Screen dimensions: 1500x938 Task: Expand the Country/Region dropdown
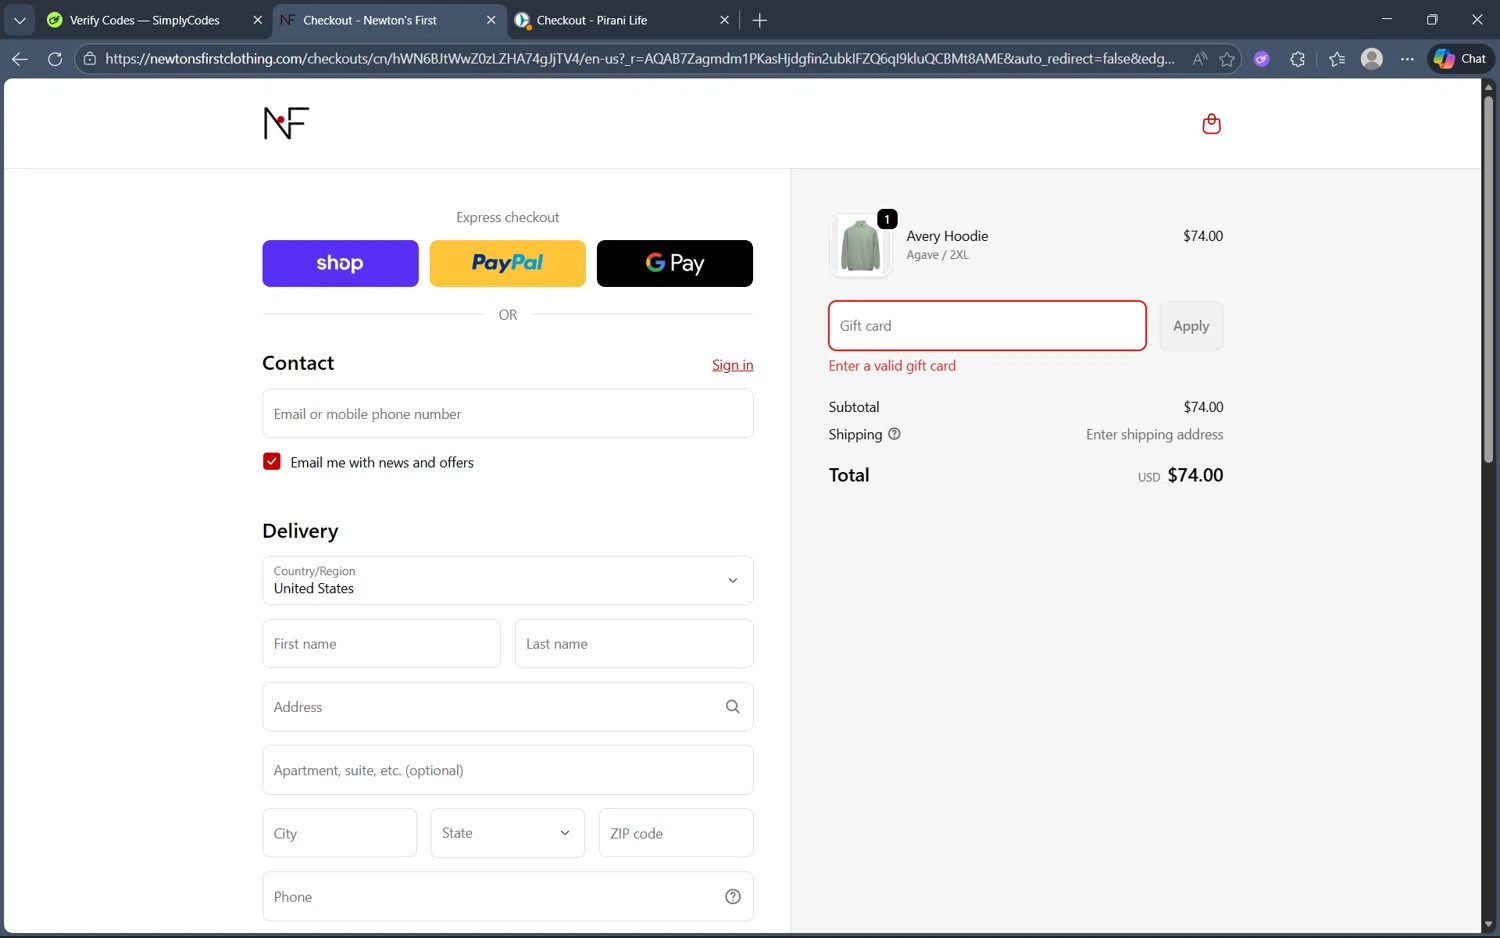pyautogui.click(x=508, y=581)
